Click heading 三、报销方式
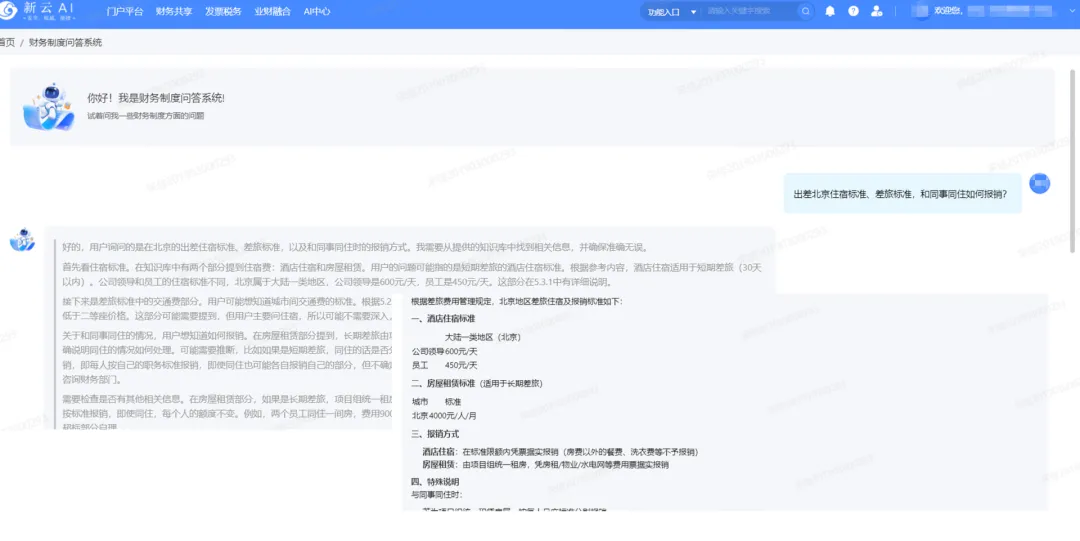This screenshot has height=541, width=1080. click(x=435, y=434)
